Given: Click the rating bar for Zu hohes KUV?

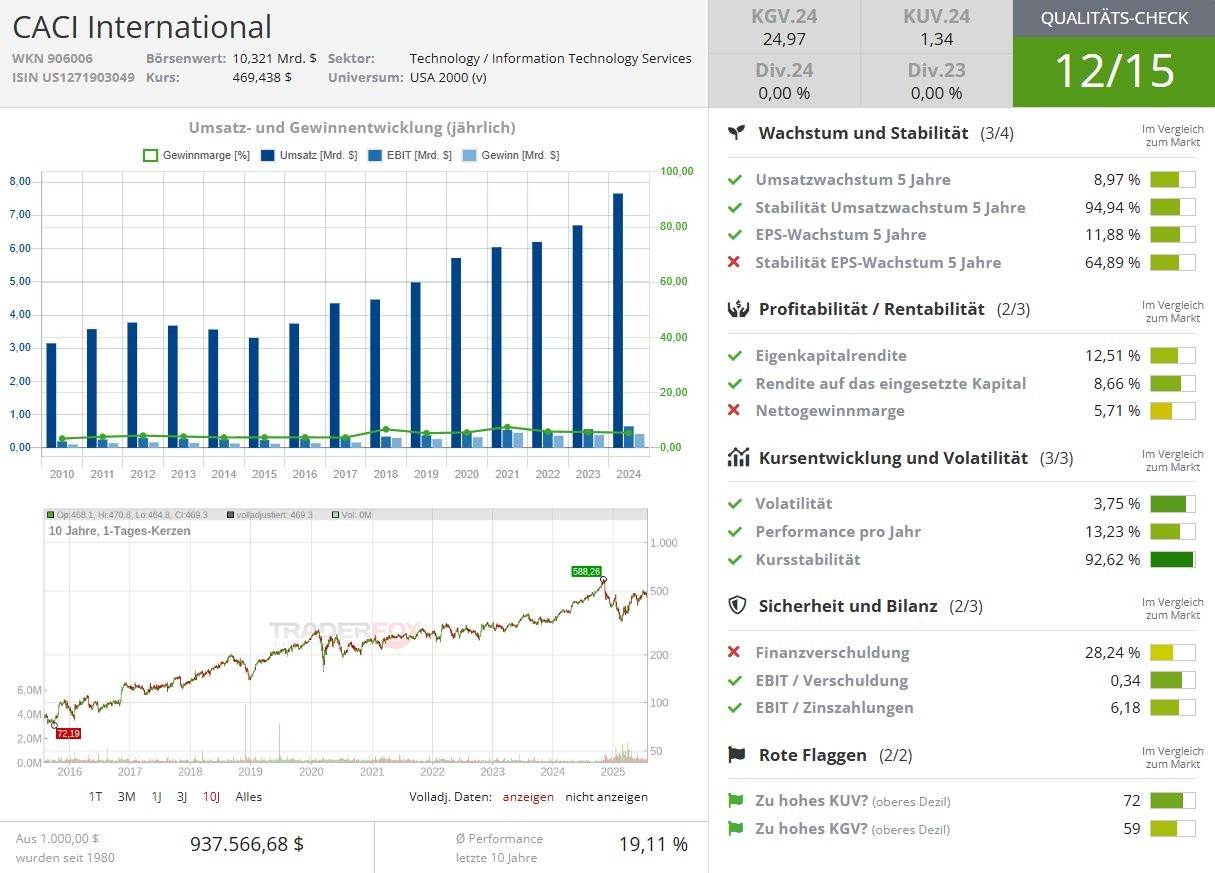Looking at the screenshot, I should (1173, 801).
